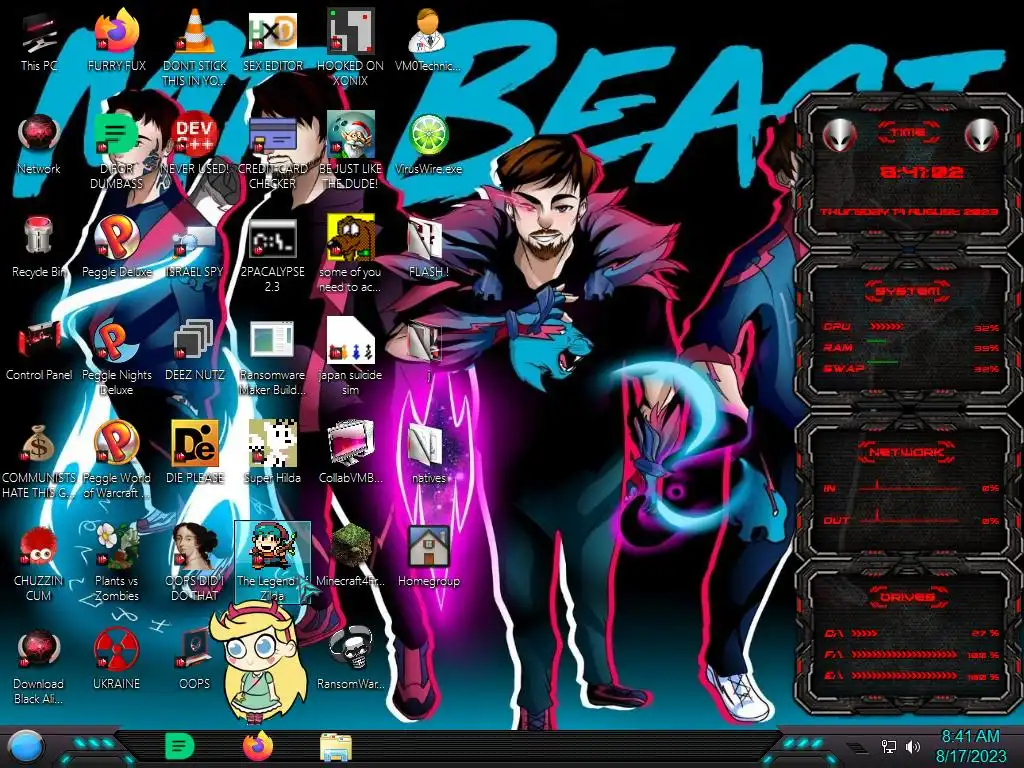Open the UKRAINE radiation icon
This screenshot has height=768, width=1024.
[x=116, y=649]
